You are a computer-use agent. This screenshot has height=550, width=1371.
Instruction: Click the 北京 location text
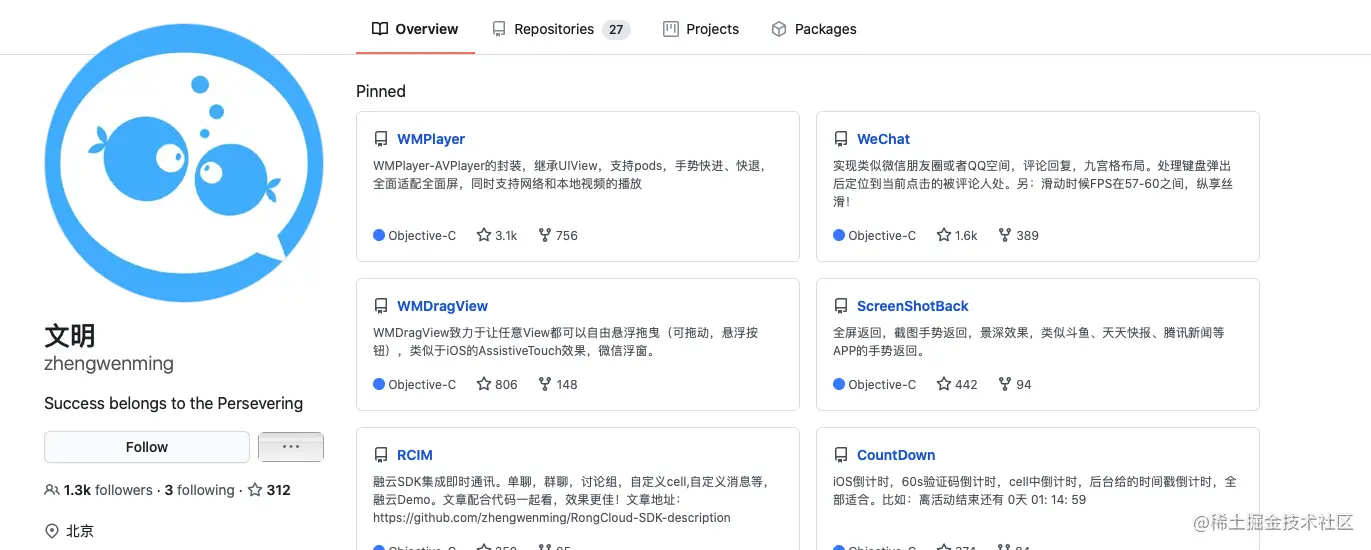80,531
